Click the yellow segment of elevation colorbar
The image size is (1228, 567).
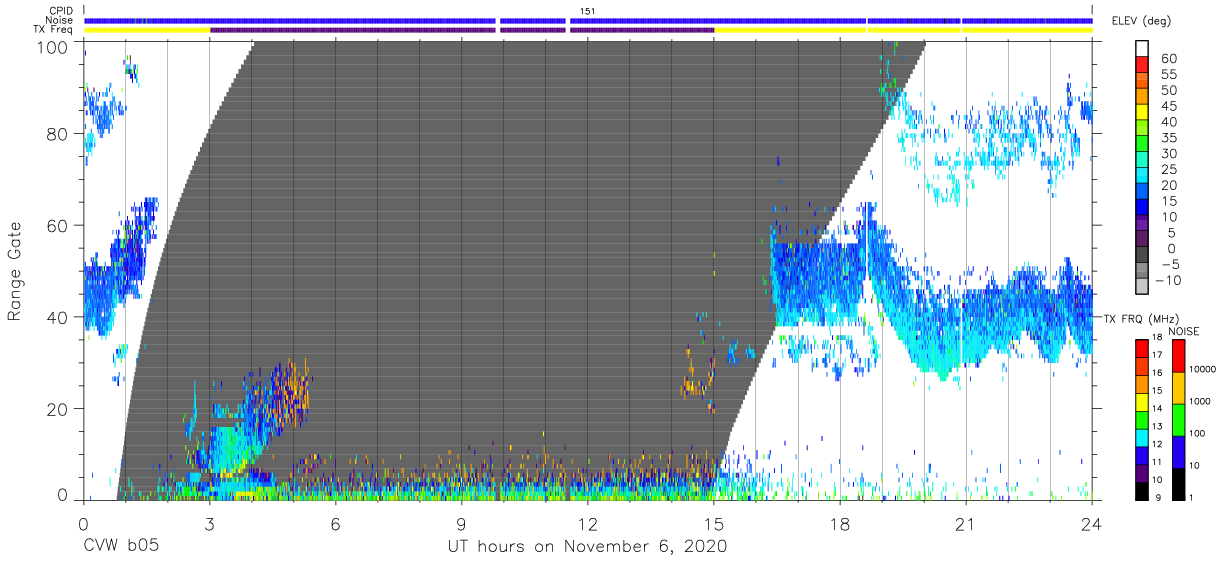click(x=1144, y=114)
